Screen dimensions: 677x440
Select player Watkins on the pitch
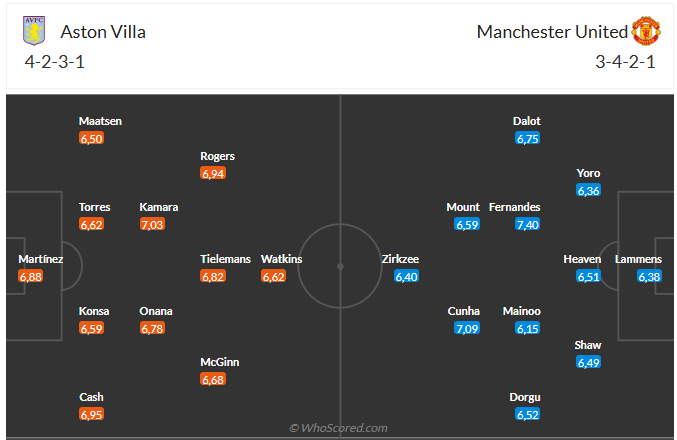(x=281, y=259)
